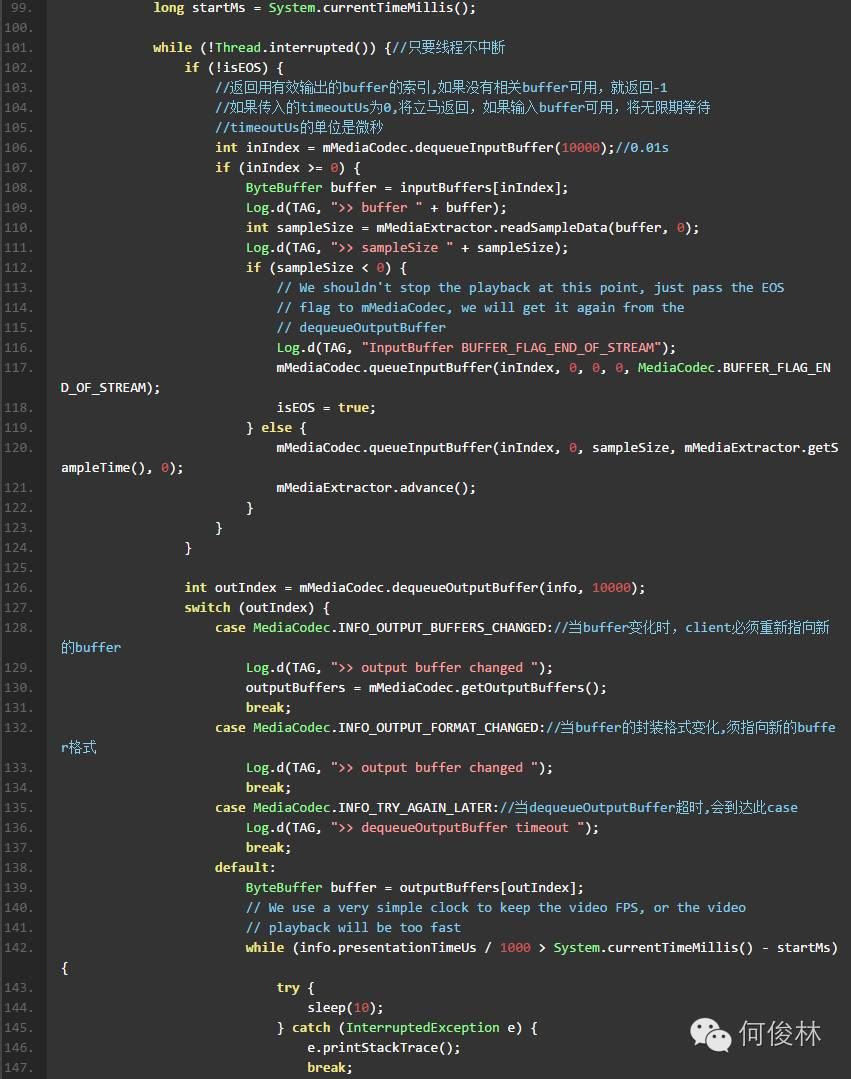Click the sleep(10) call
The width and height of the screenshot is (851, 1079).
345,1007
